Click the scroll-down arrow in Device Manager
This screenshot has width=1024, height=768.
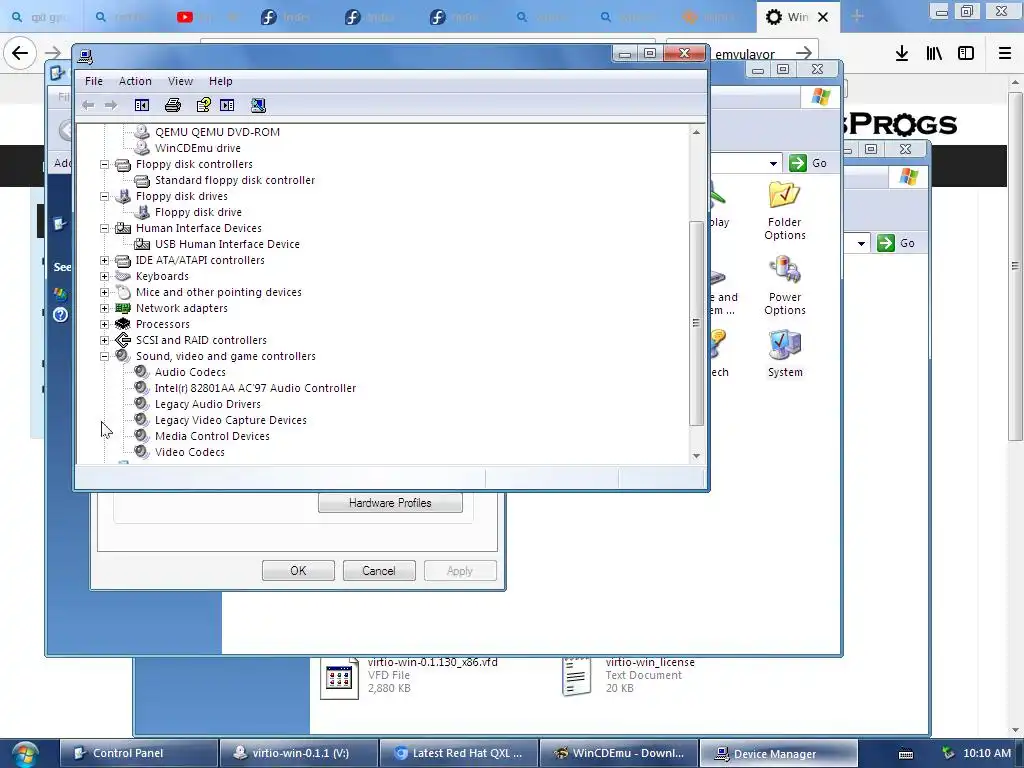pos(696,456)
